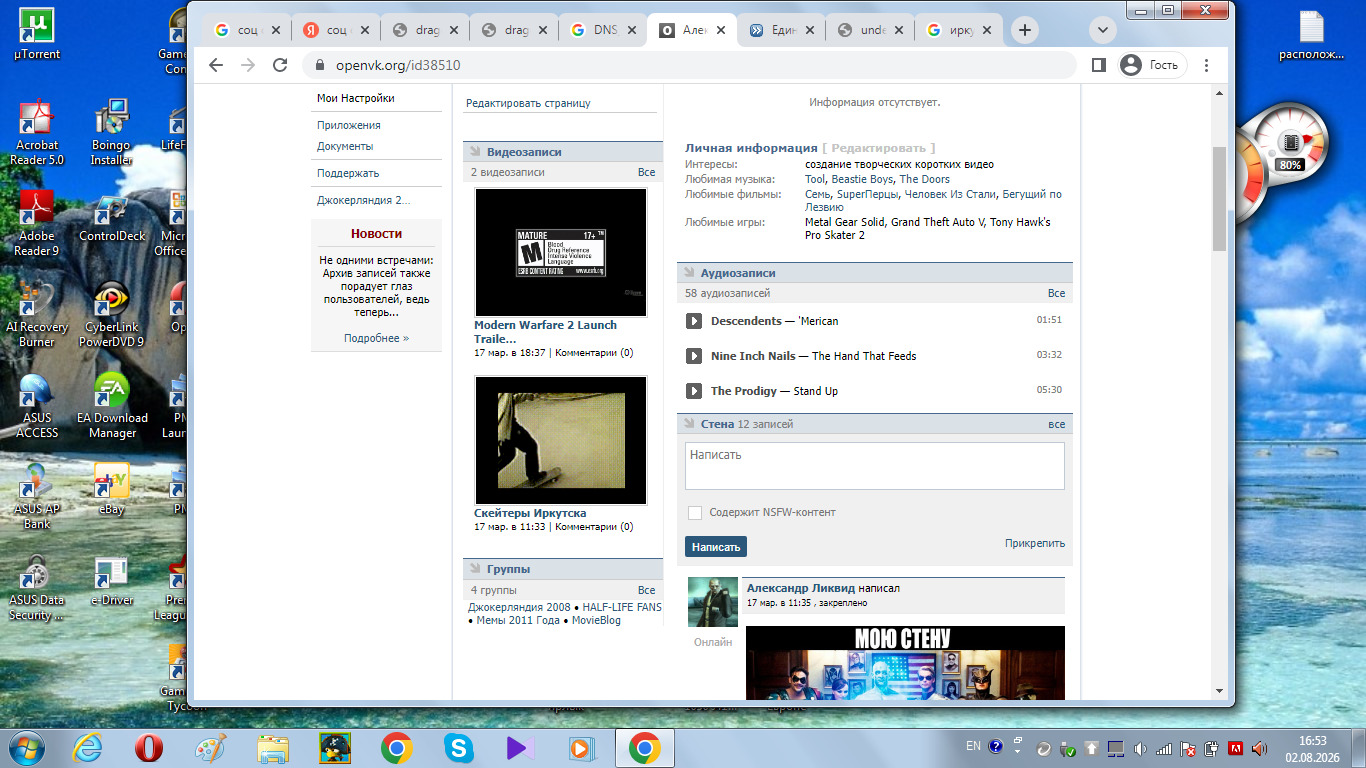Close the ирку browser tab

click(x=988, y=30)
